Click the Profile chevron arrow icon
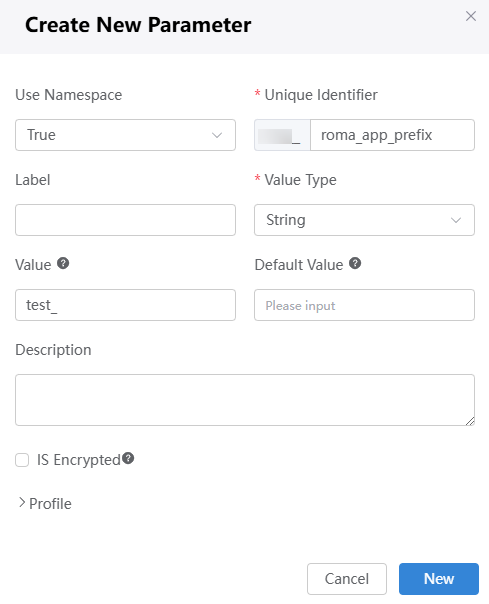Image resolution: width=489 pixels, height=604 pixels. [x=22, y=503]
